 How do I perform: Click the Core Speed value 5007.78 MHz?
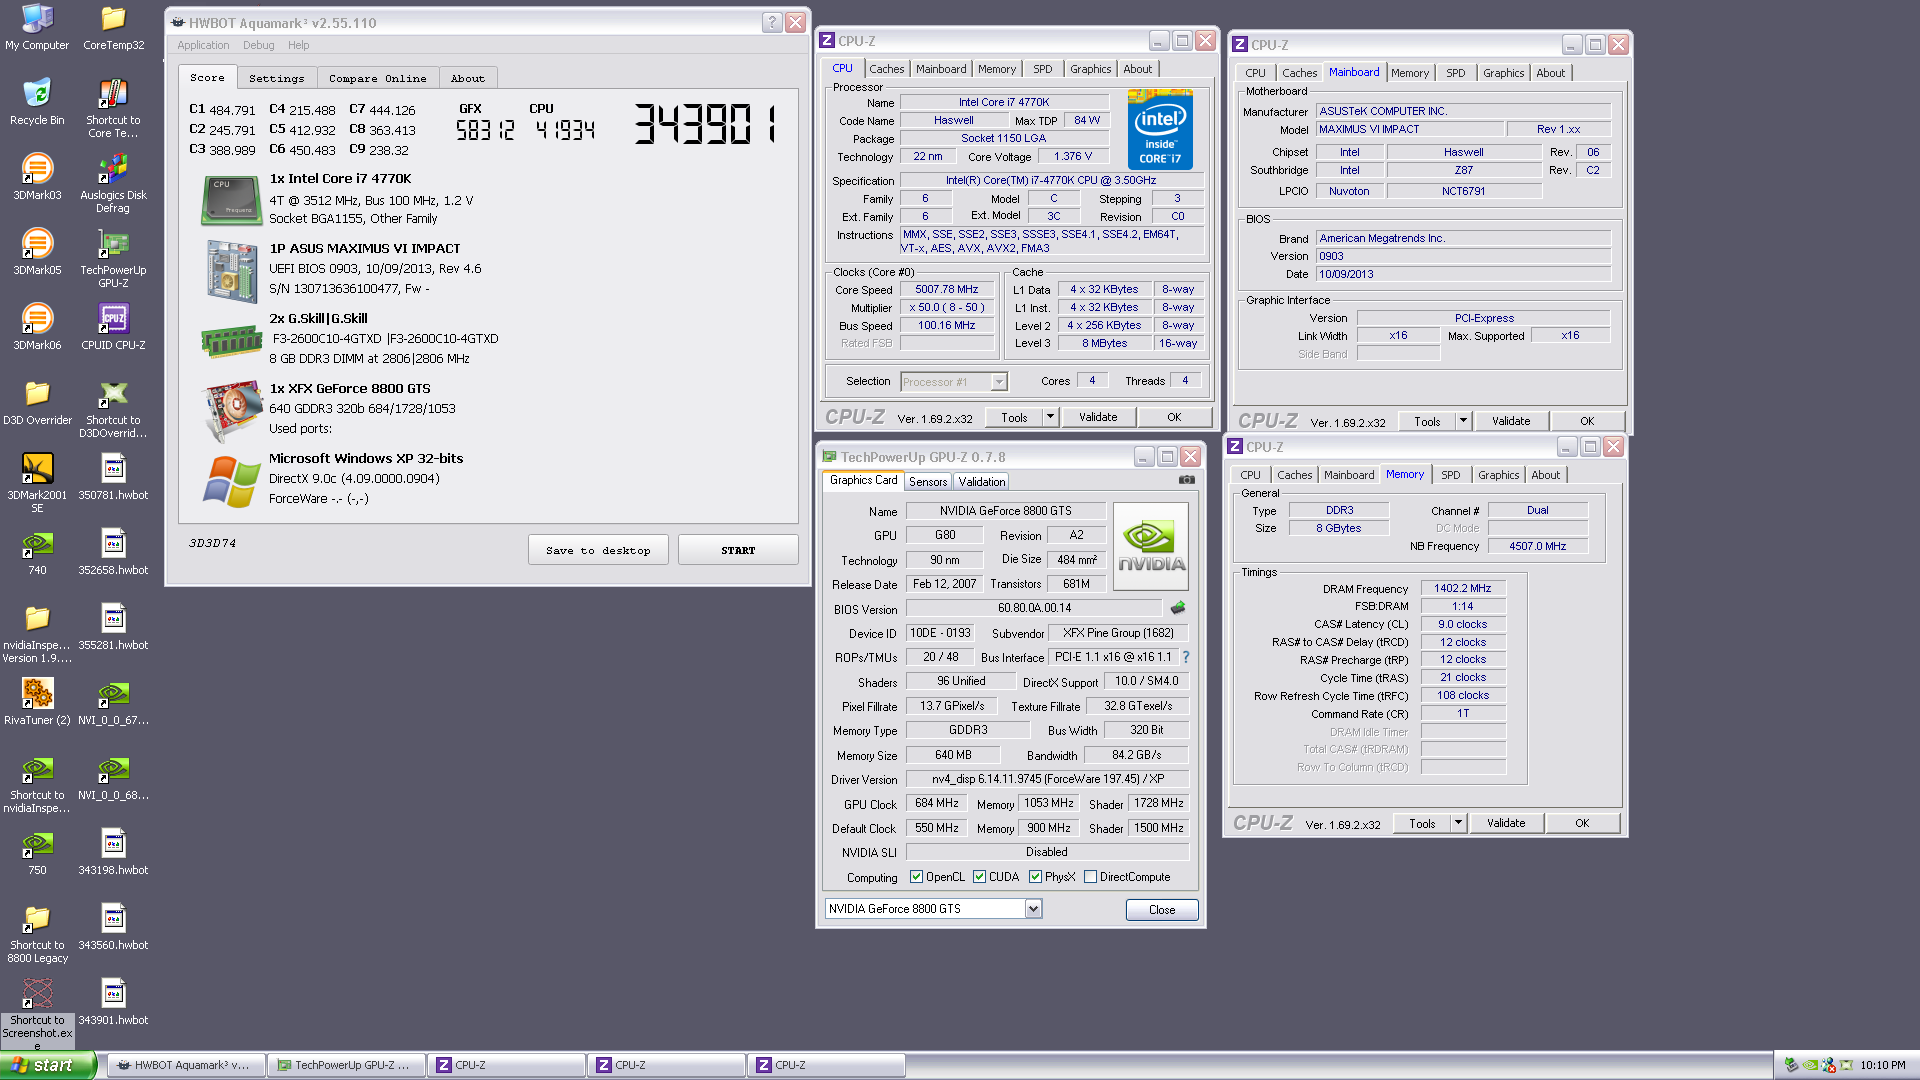[x=946, y=289]
